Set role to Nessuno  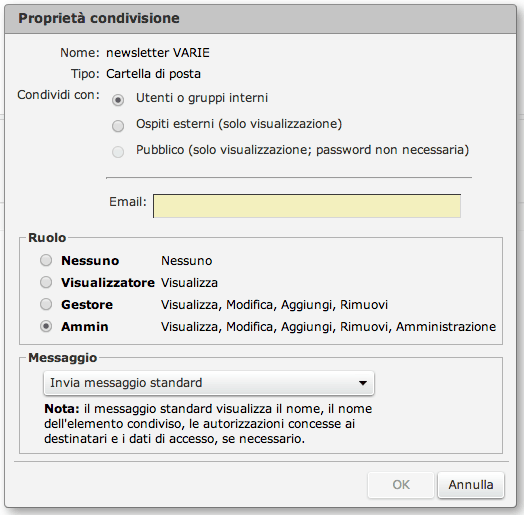(46, 260)
